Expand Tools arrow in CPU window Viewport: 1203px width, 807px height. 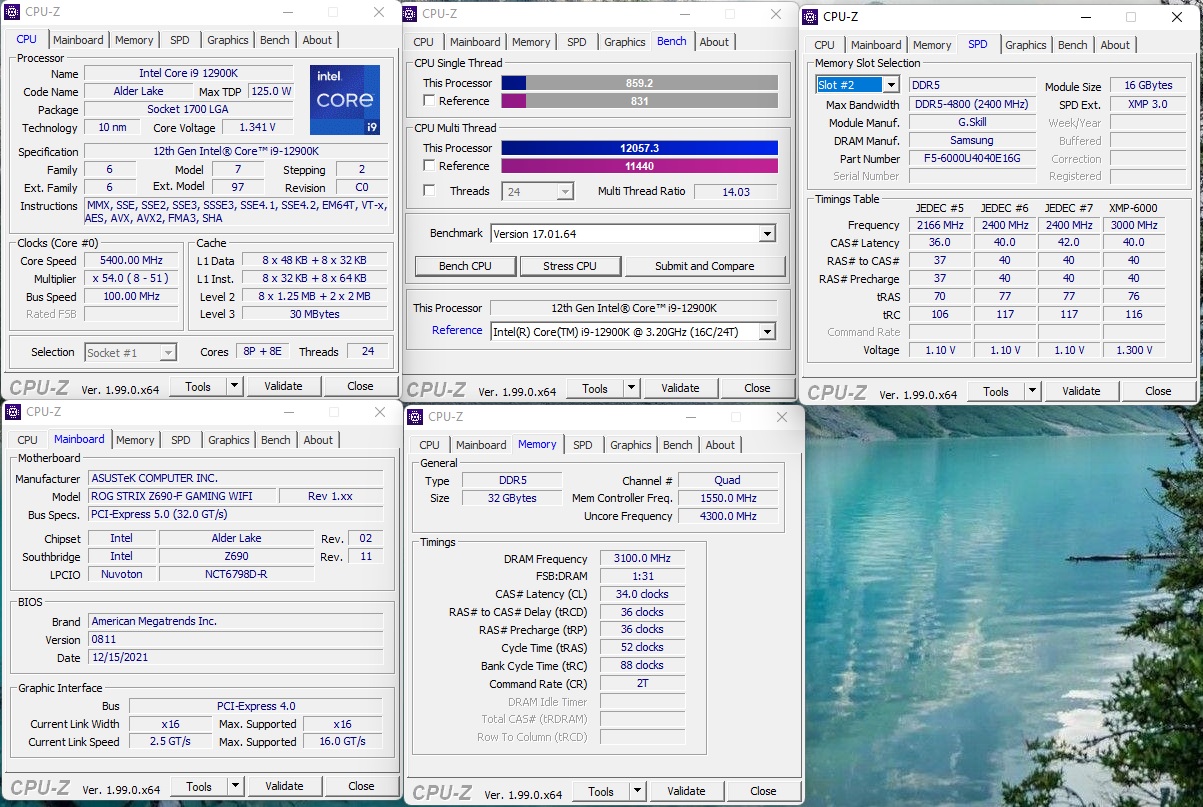(x=235, y=386)
